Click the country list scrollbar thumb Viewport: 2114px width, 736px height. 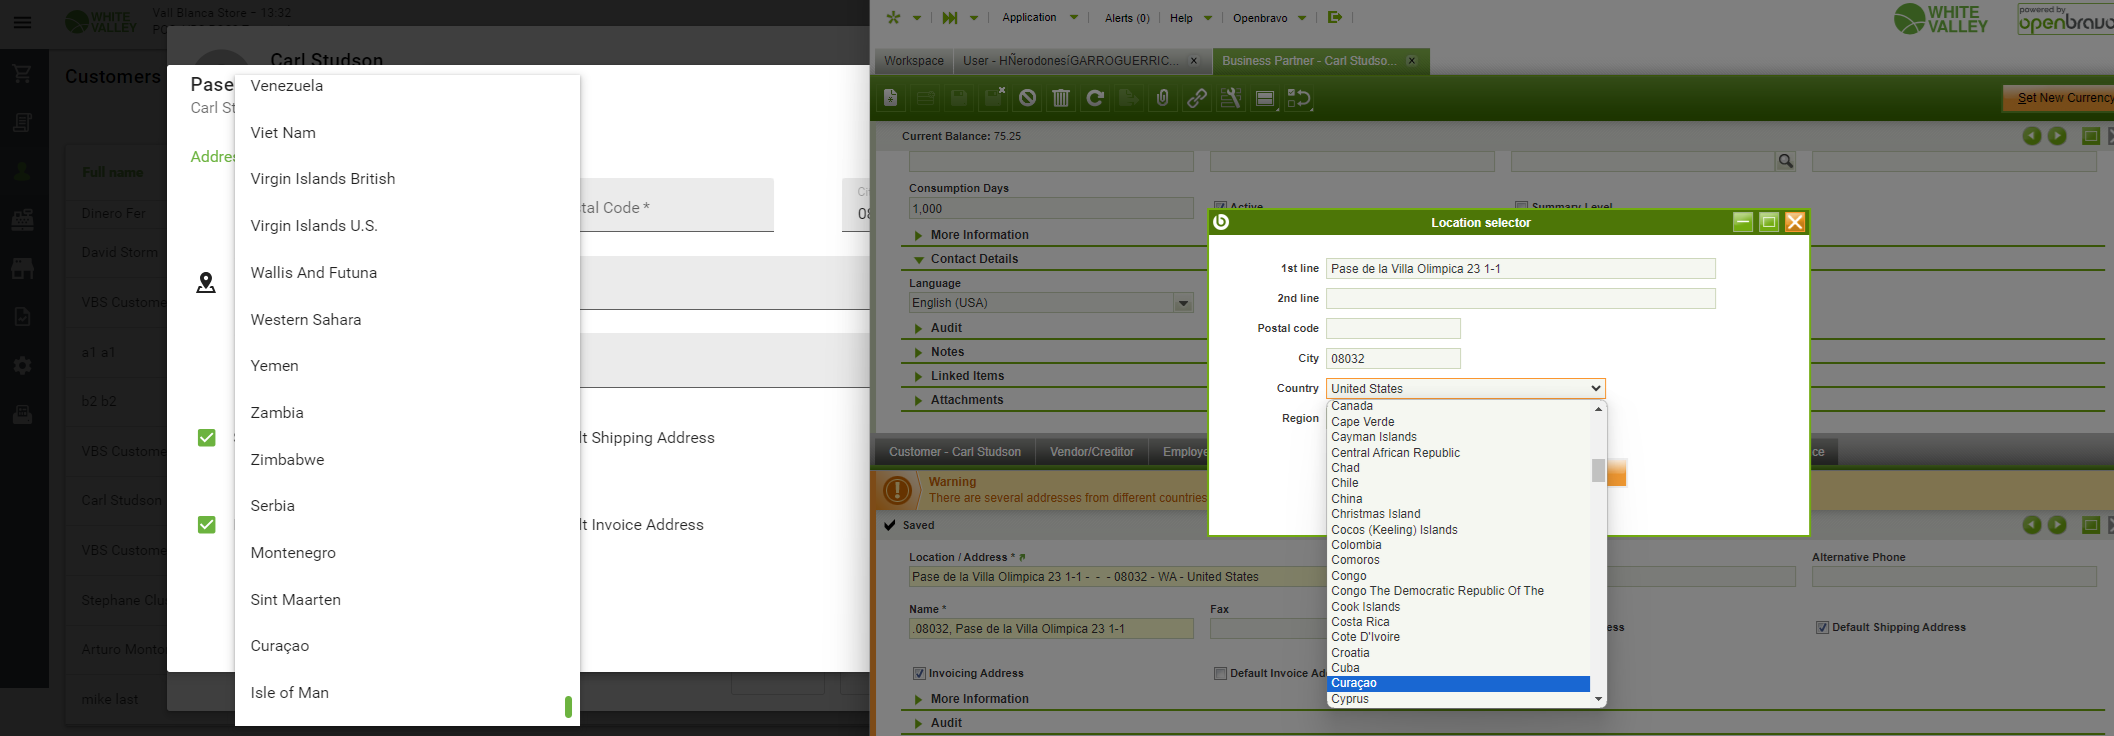[1598, 470]
